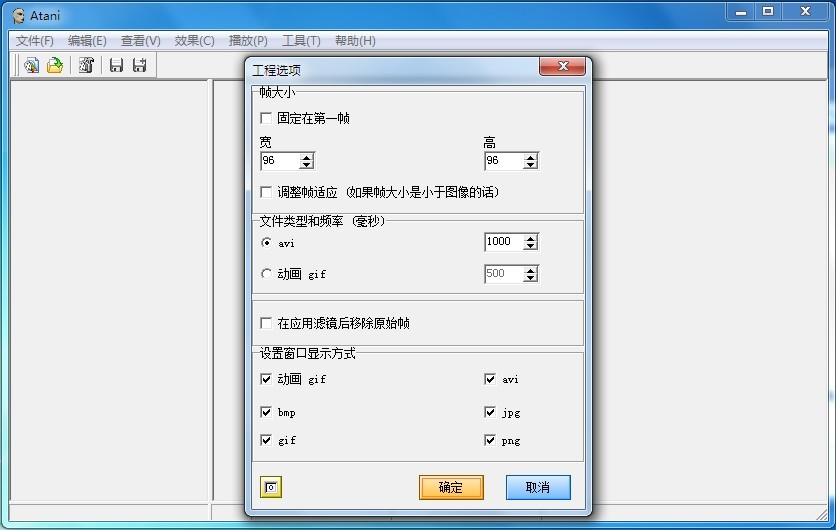The height and width of the screenshot is (530, 836).
Task: Decrease the 高 height spinner value
Action: pos(531,166)
